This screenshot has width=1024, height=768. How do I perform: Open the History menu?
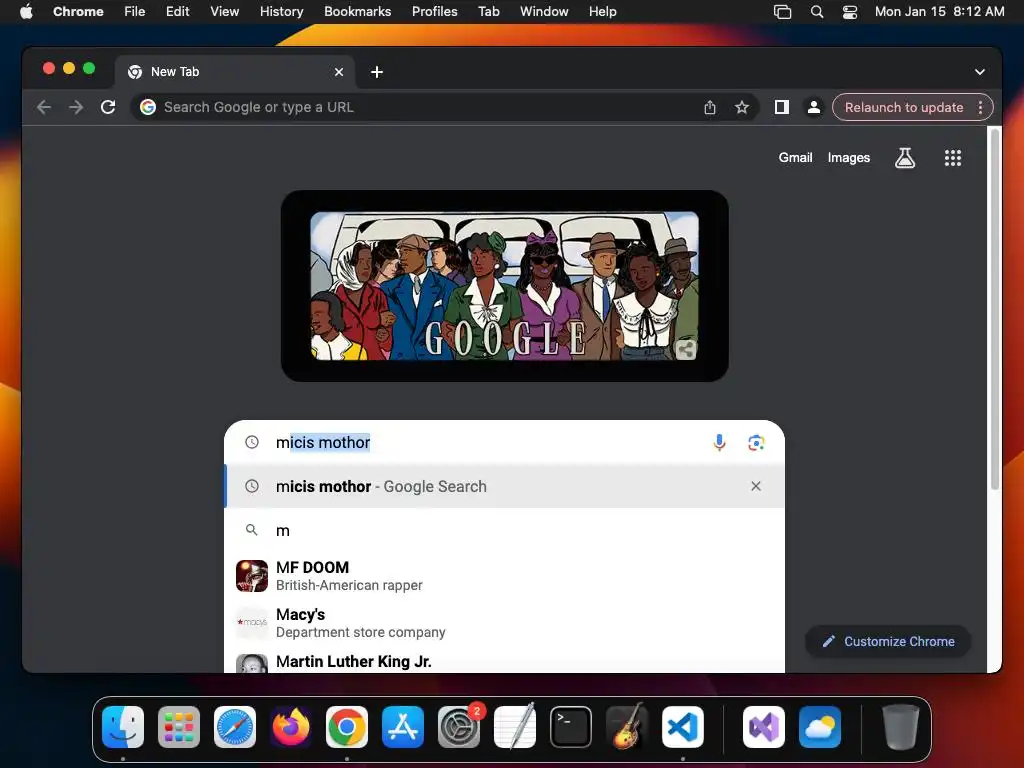point(281,12)
